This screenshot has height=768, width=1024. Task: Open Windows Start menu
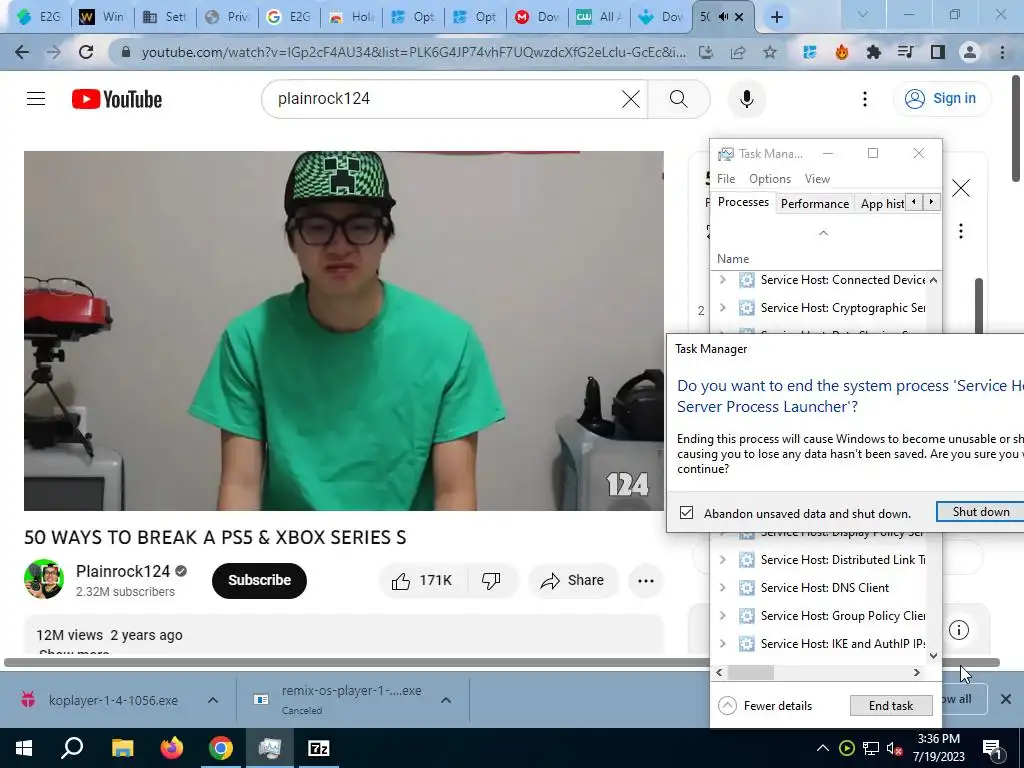pyautogui.click(x=24, y=748)
